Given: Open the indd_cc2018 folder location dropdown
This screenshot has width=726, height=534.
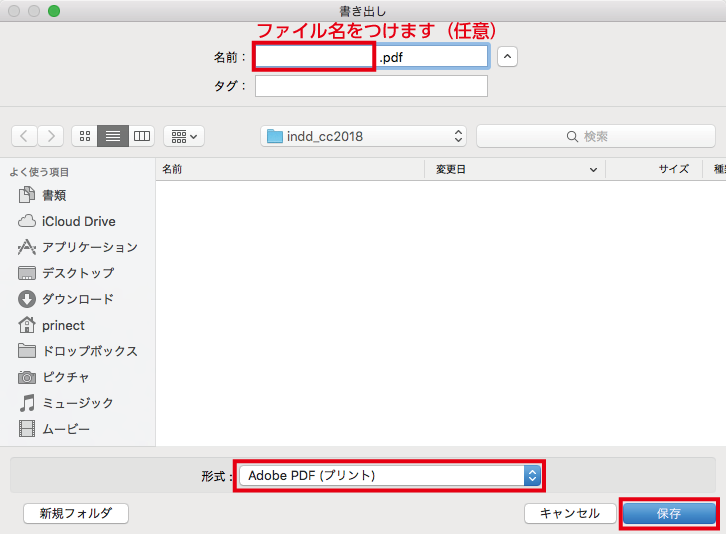Looking at the screenshot, I should 363,136.
